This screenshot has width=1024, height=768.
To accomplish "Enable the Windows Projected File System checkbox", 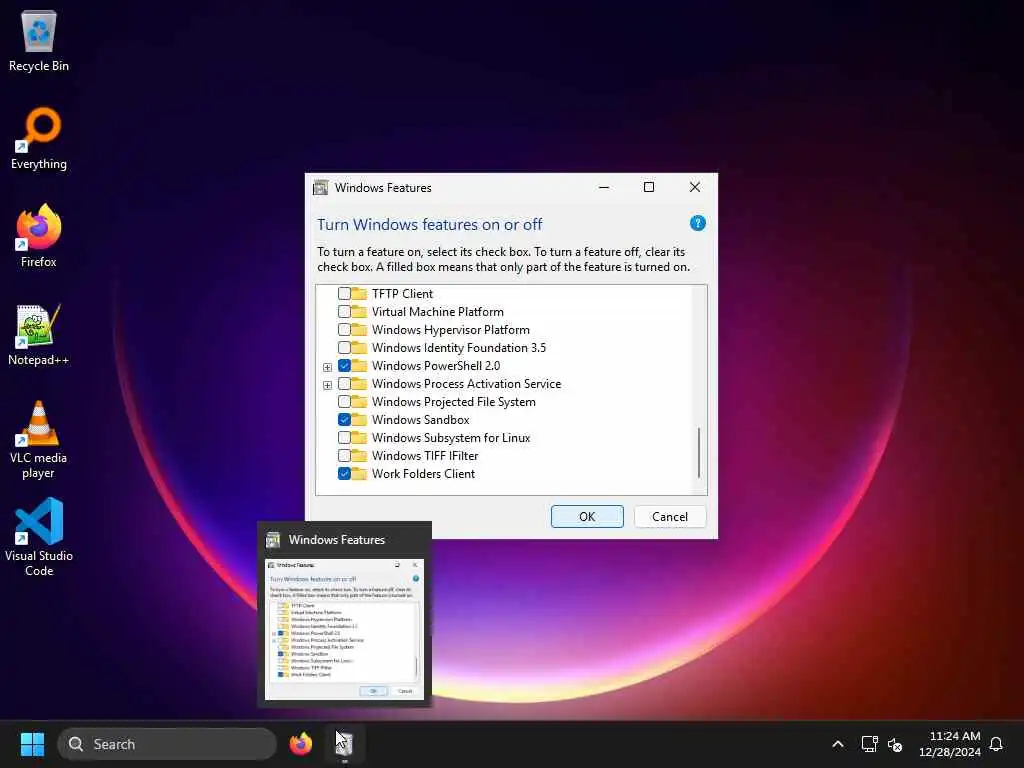I will click(344, 402).
